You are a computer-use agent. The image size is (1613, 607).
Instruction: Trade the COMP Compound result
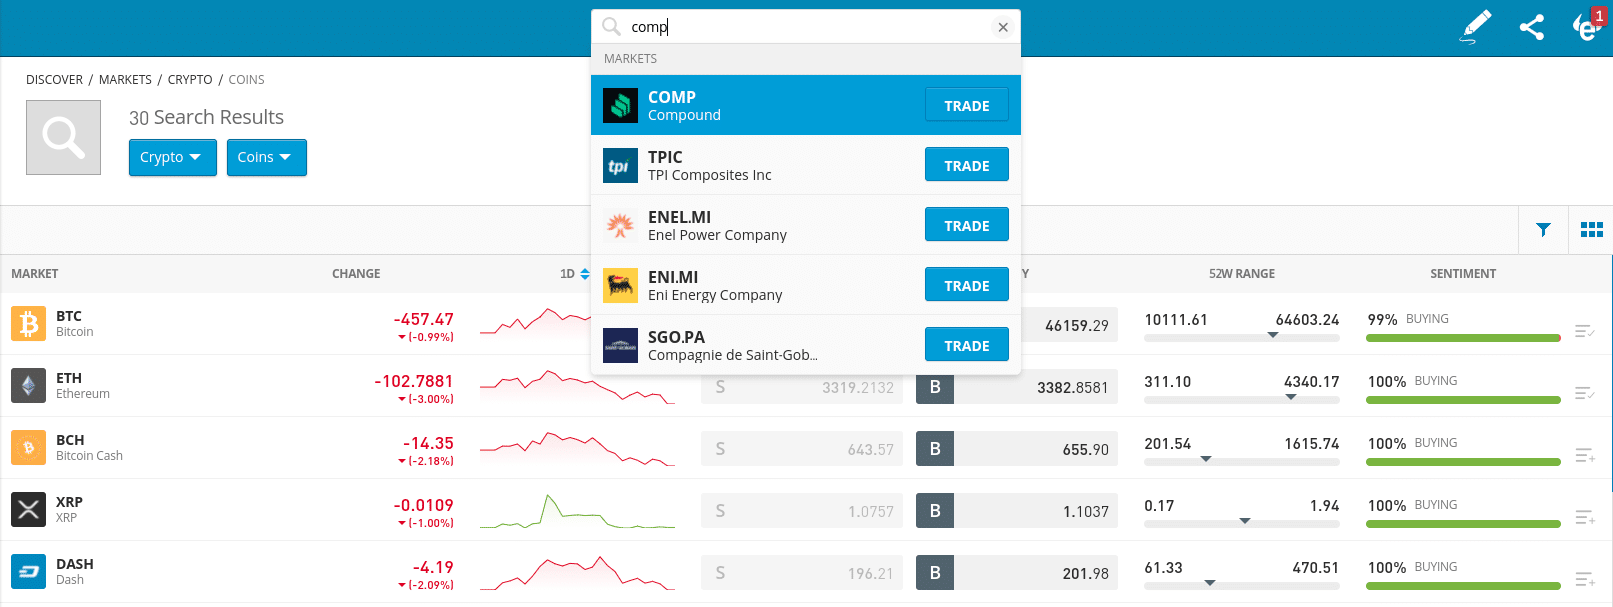966,105
